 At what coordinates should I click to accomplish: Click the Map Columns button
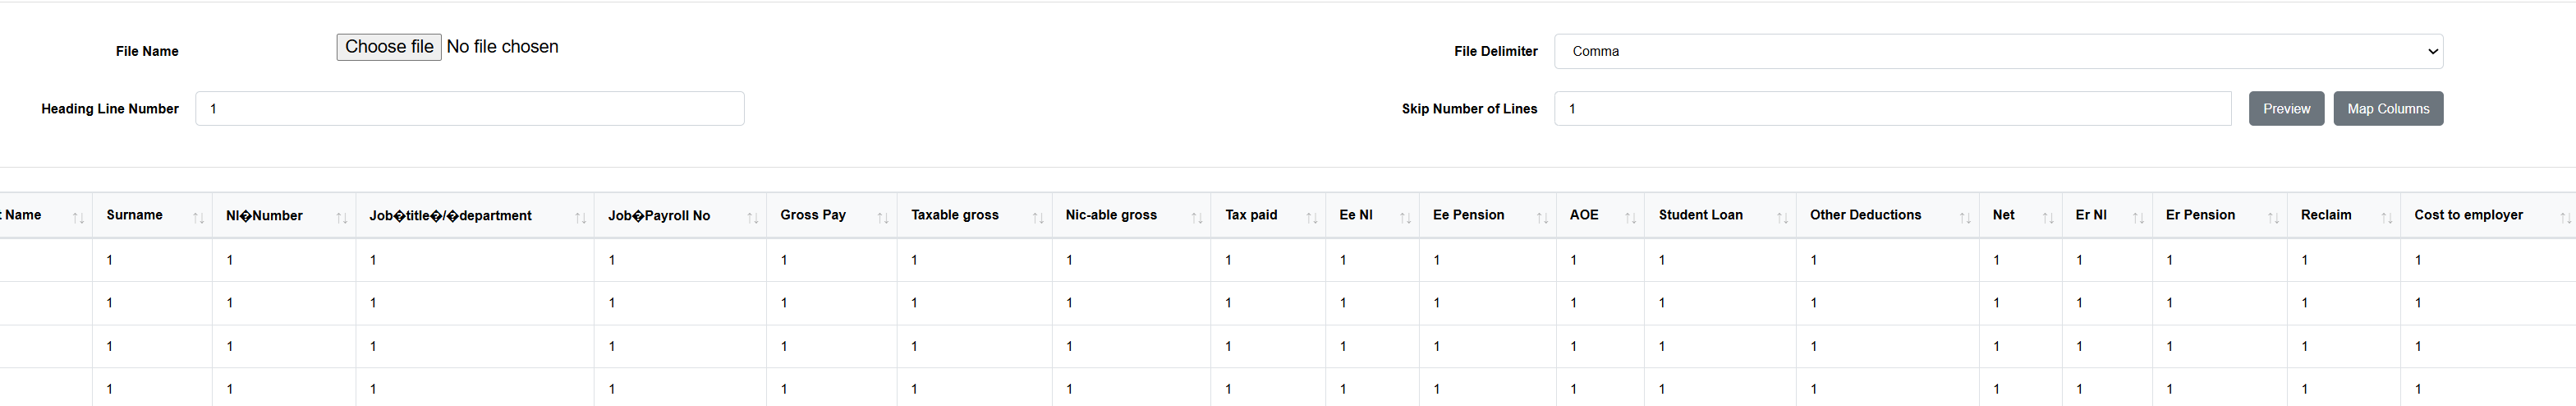(x=2387, y=109)
